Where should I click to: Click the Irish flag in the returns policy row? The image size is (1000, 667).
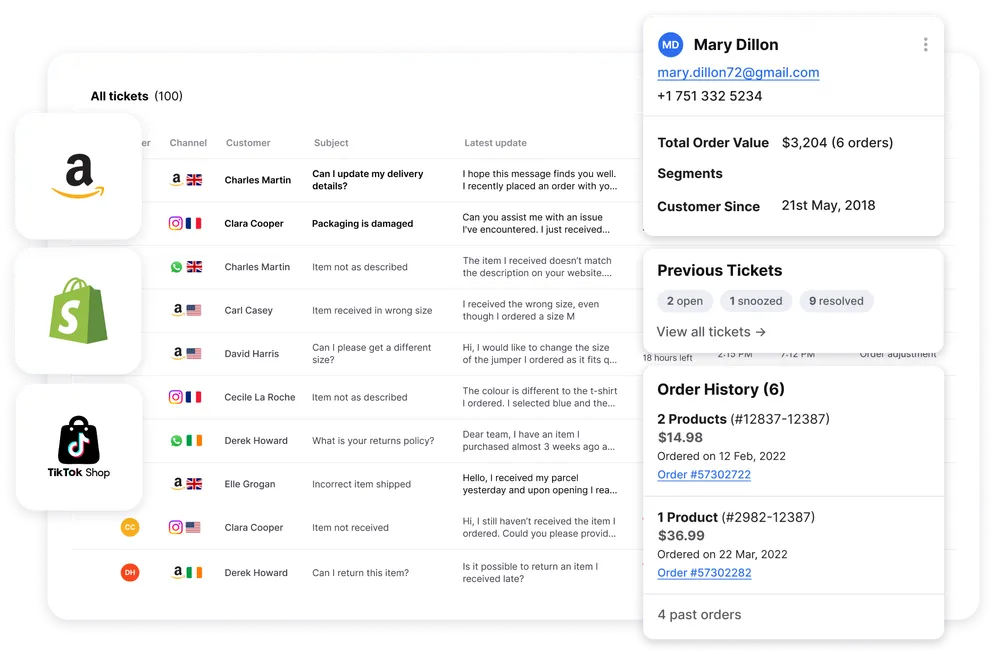pos(195,441)
